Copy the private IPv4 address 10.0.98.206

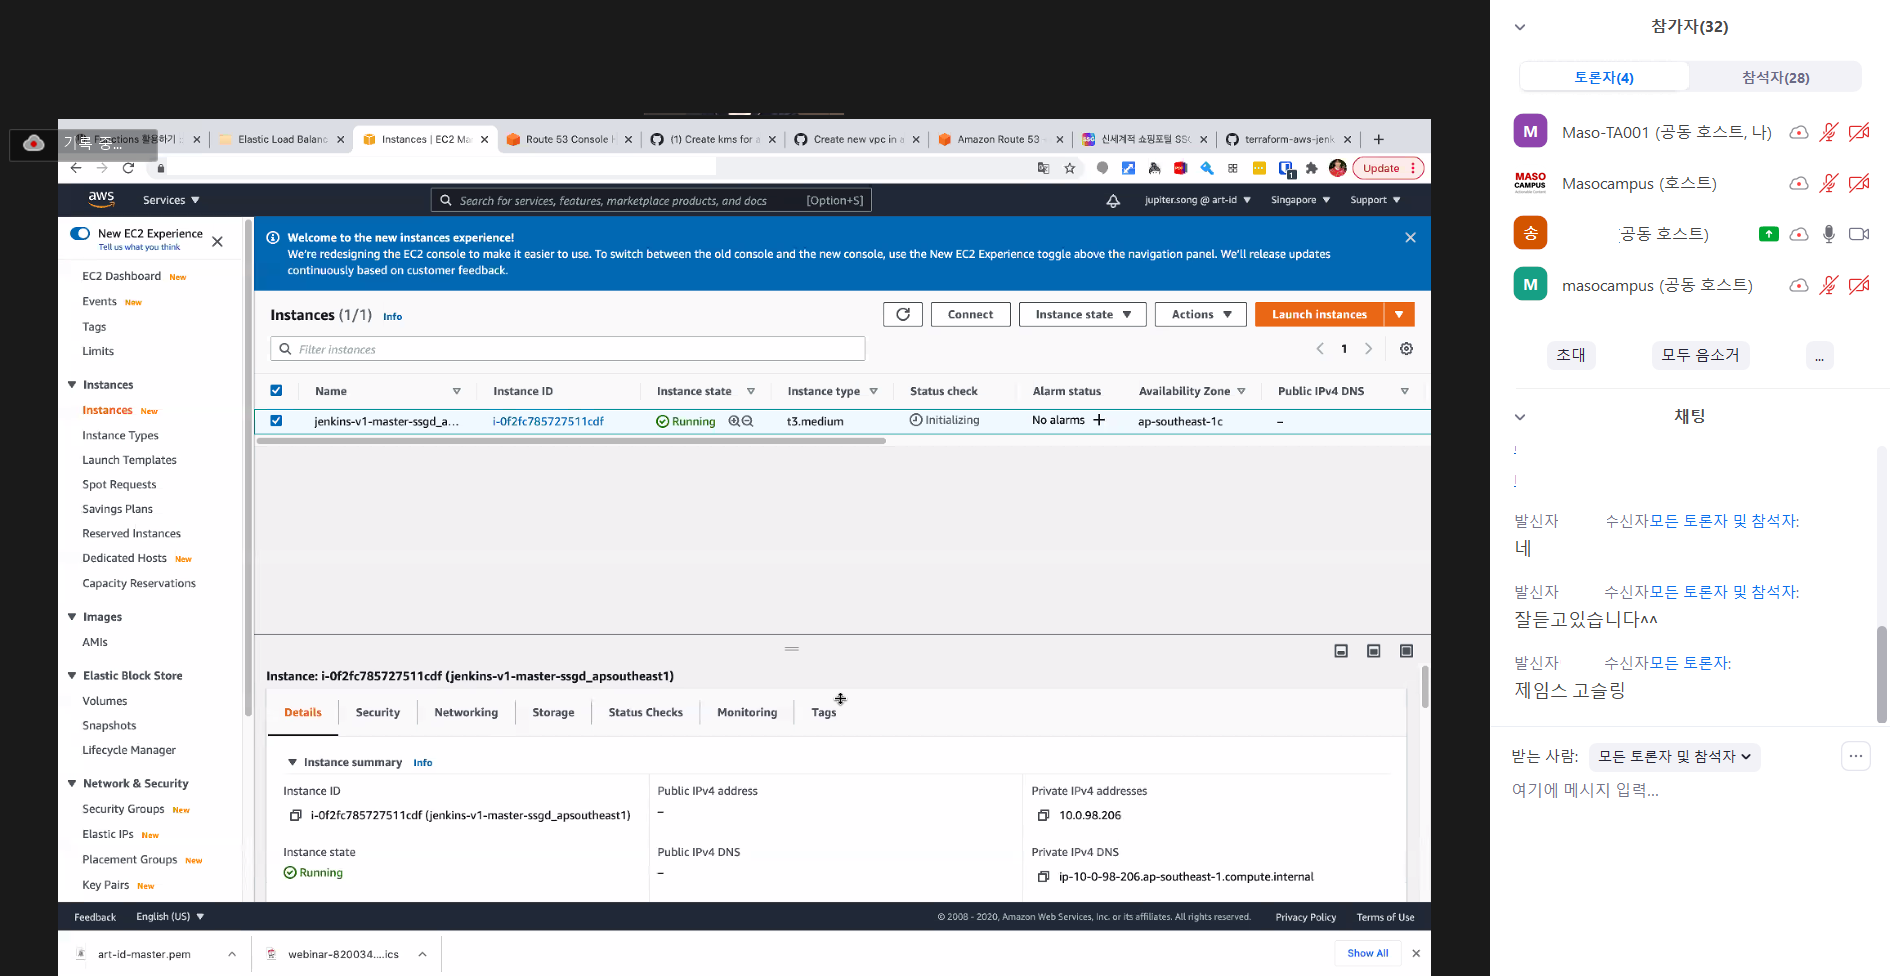1043,816
